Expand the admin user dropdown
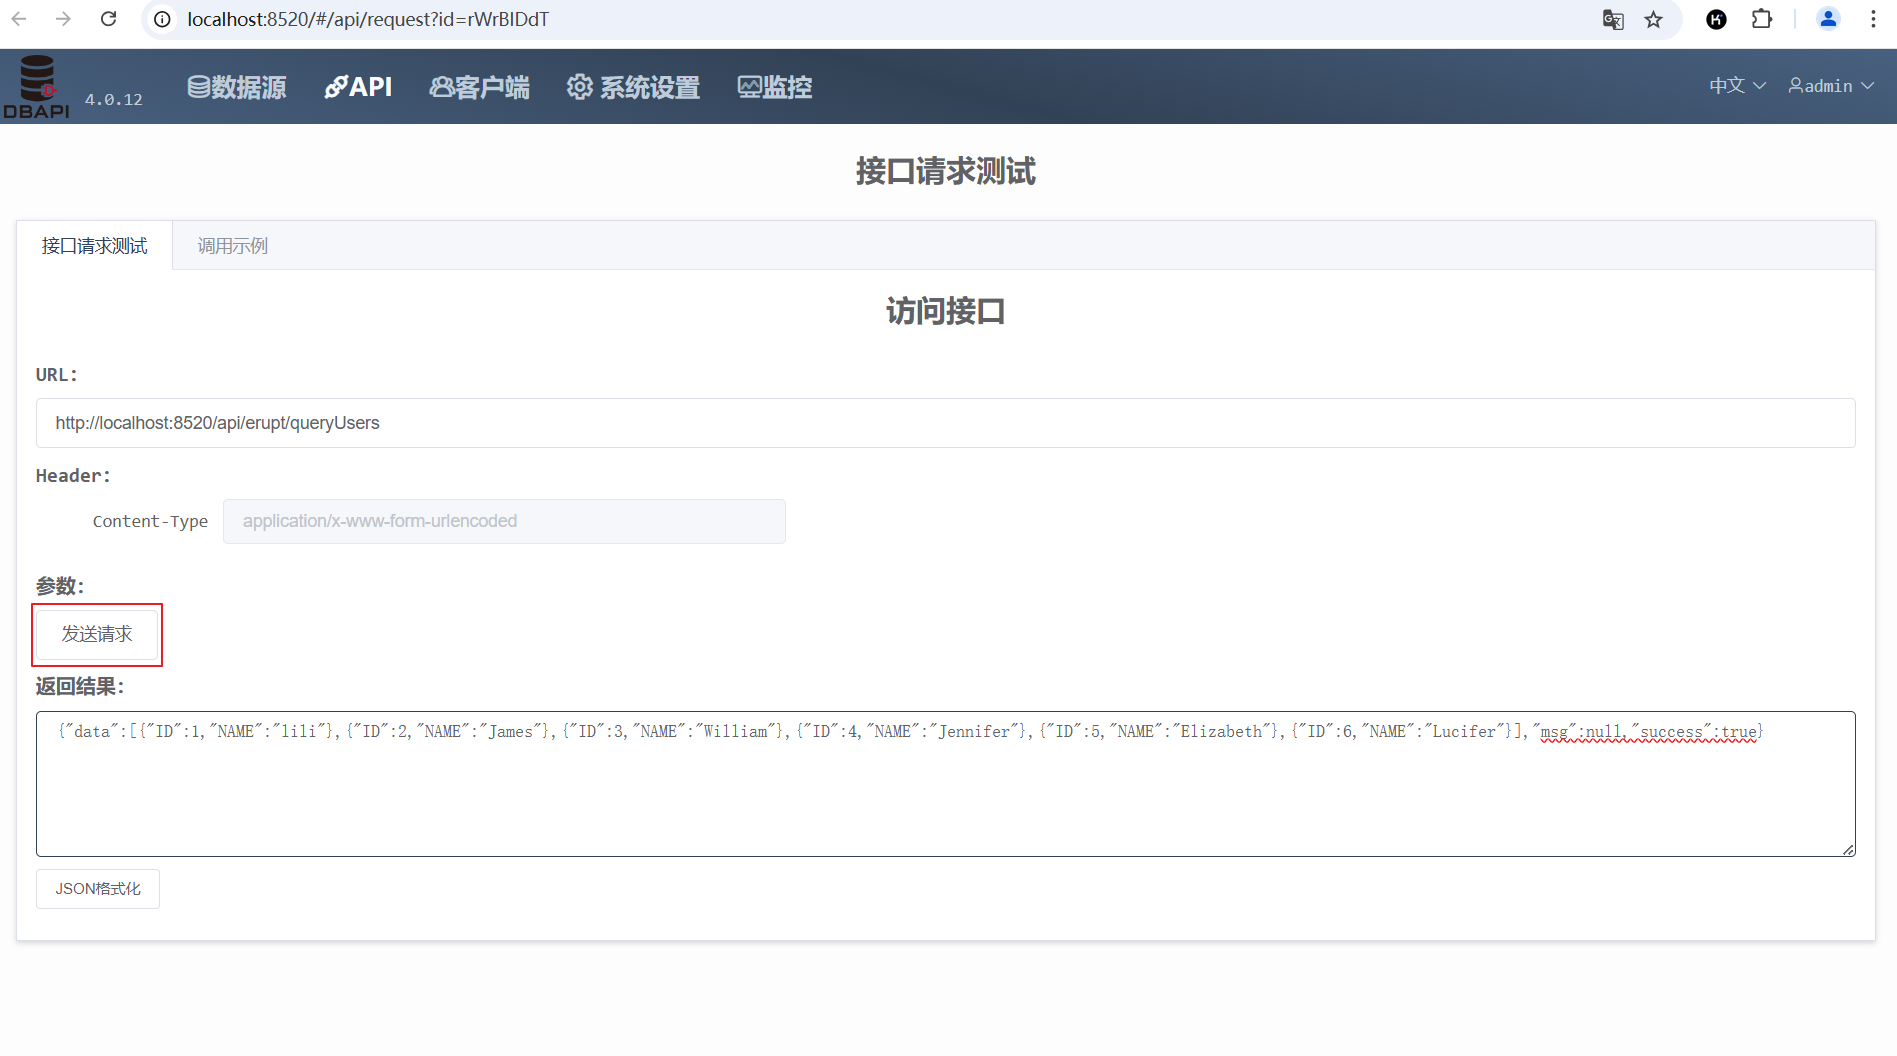This screenshot has width=1897, height=1056. tap(1831, 86)
